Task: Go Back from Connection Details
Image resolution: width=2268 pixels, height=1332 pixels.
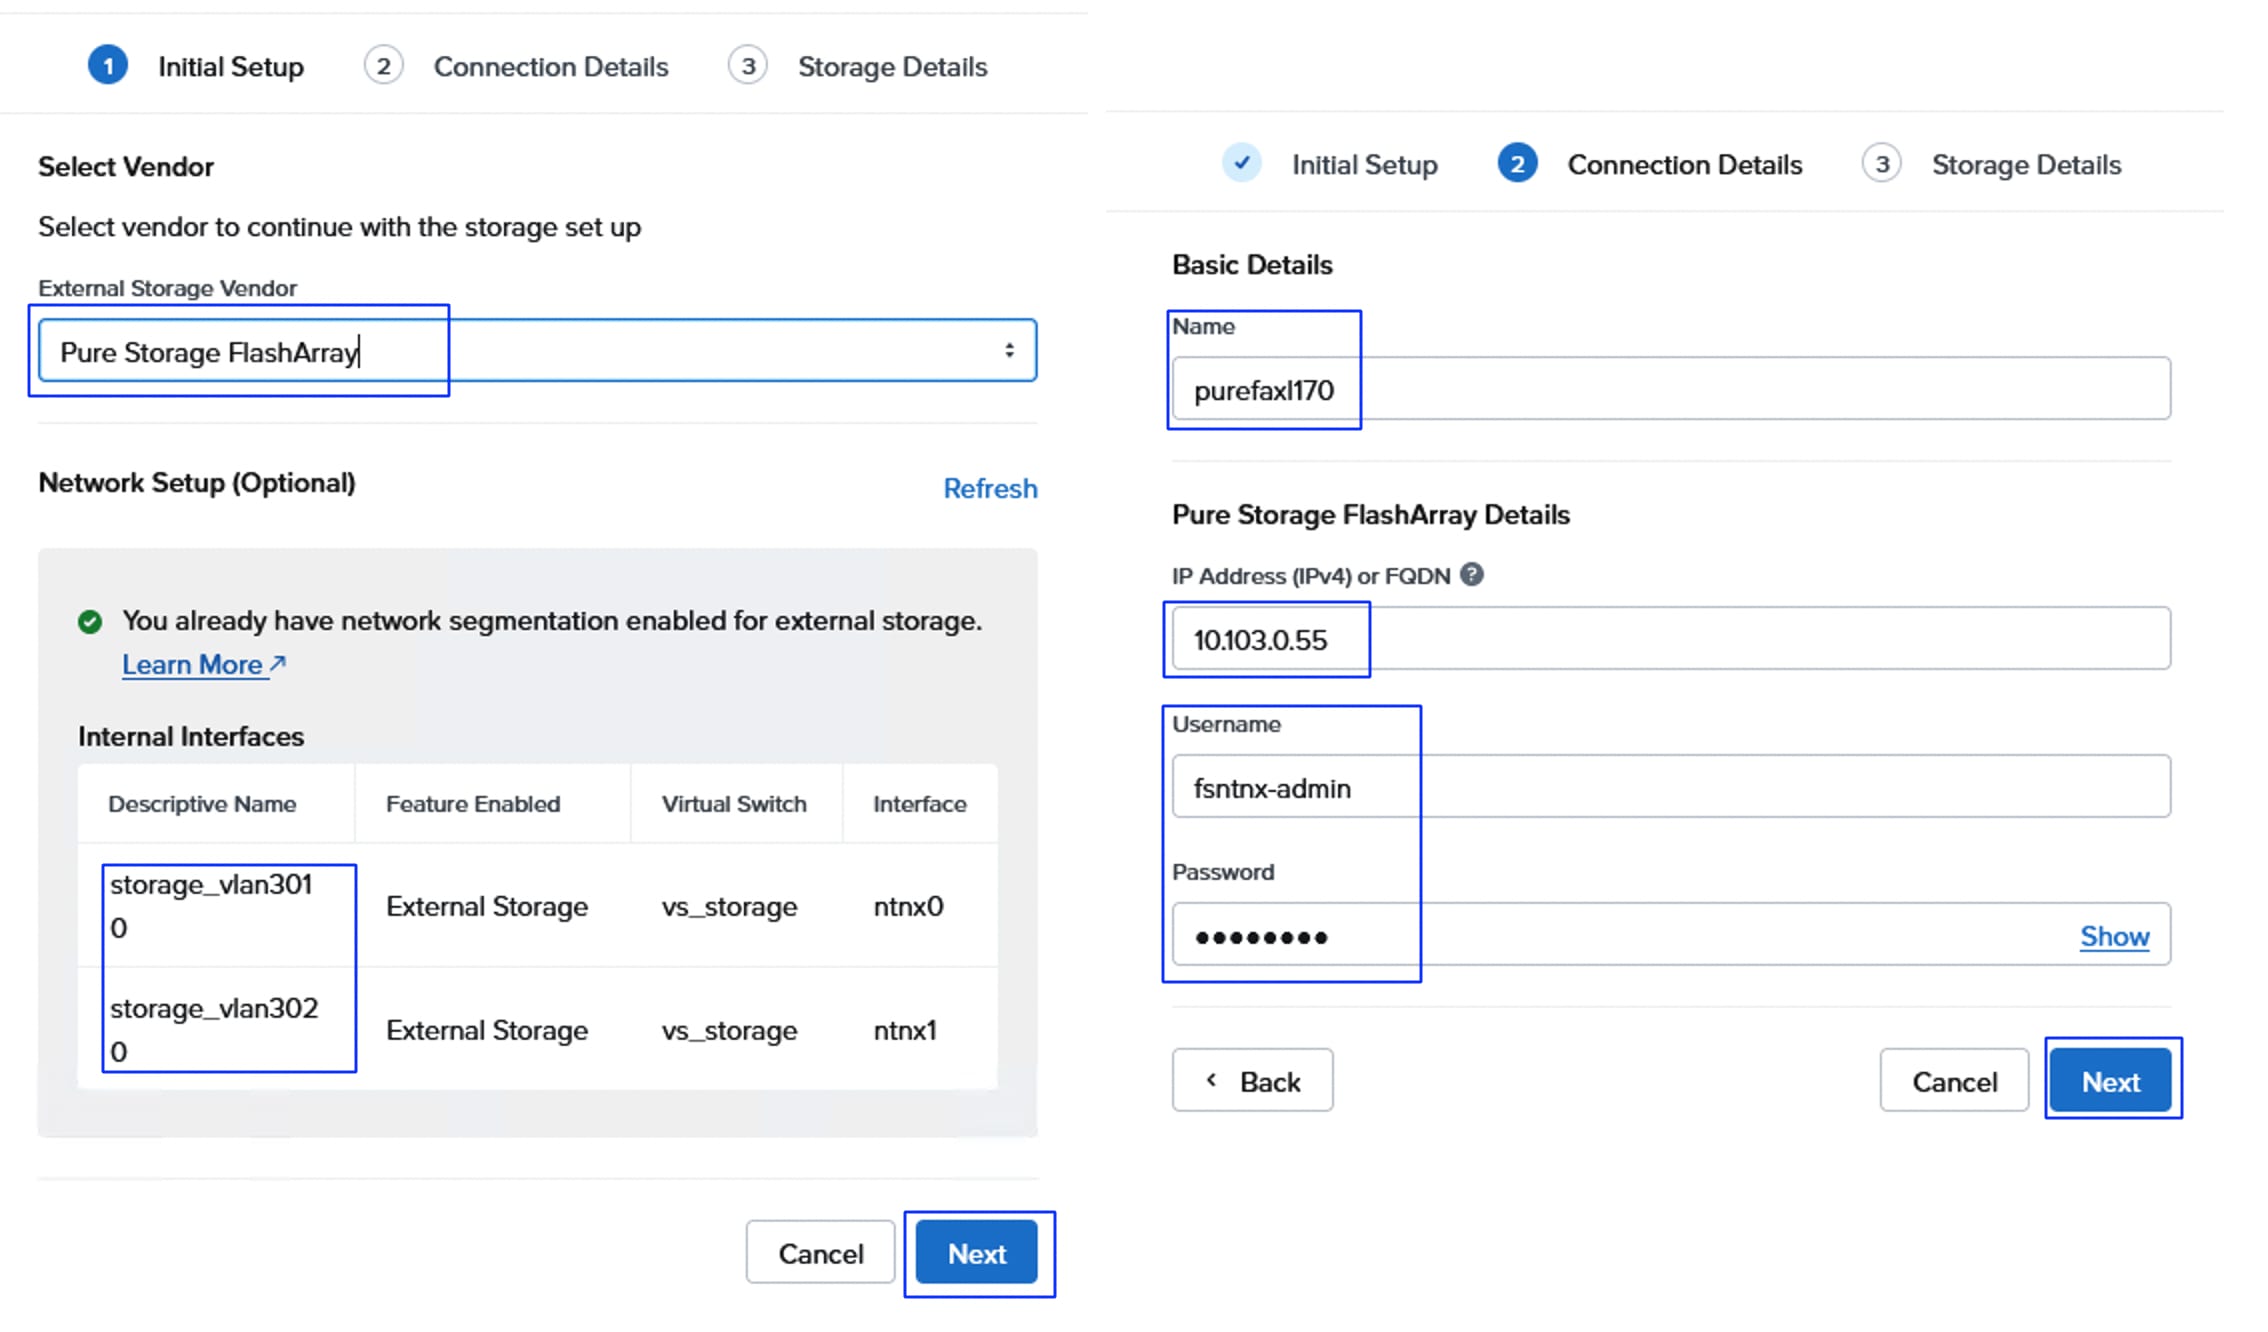Action: [1252, 1081]
